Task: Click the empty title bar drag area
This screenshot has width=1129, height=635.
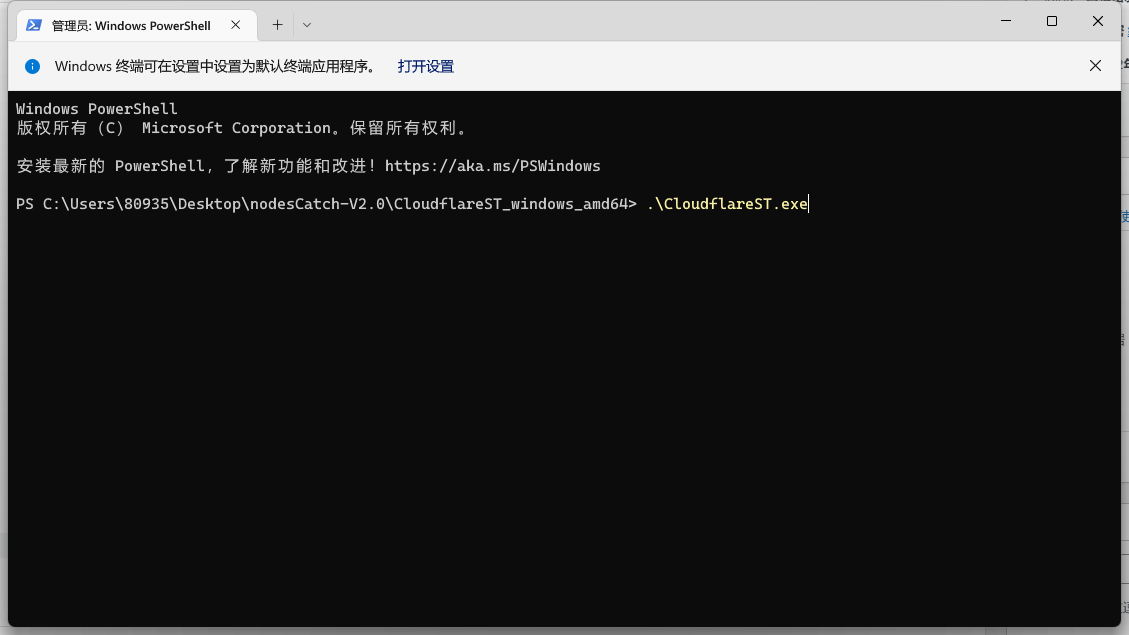Action: [650, 22]
